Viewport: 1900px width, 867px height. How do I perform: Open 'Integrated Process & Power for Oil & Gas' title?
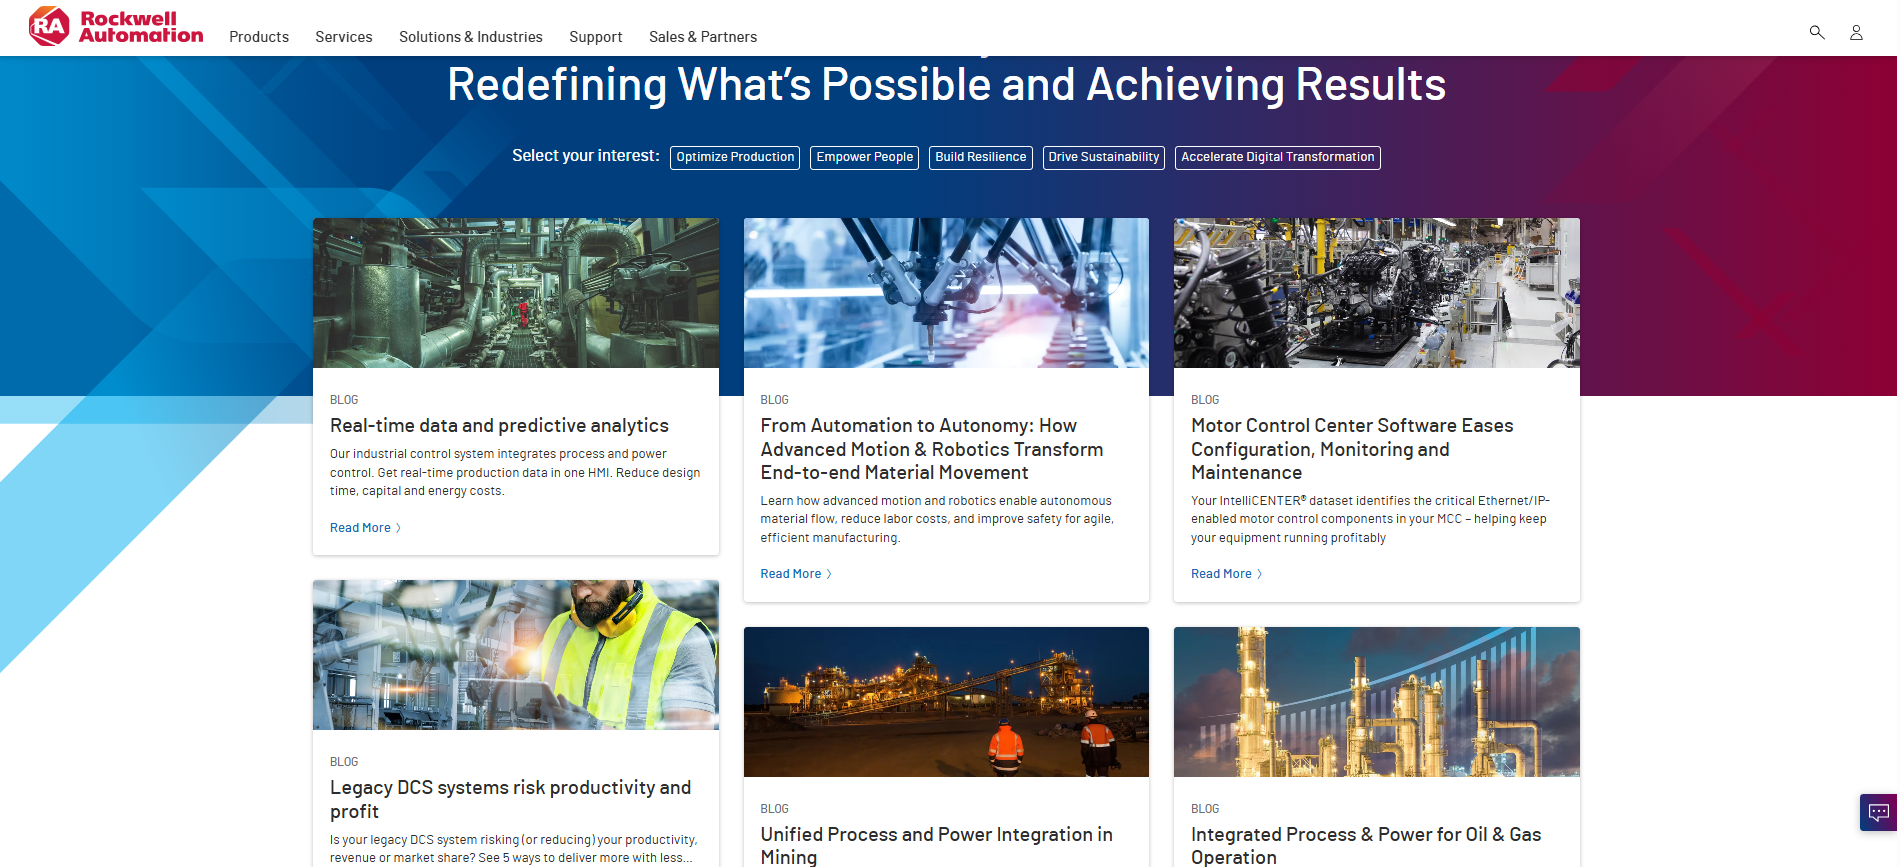[x=1366, y=845]
